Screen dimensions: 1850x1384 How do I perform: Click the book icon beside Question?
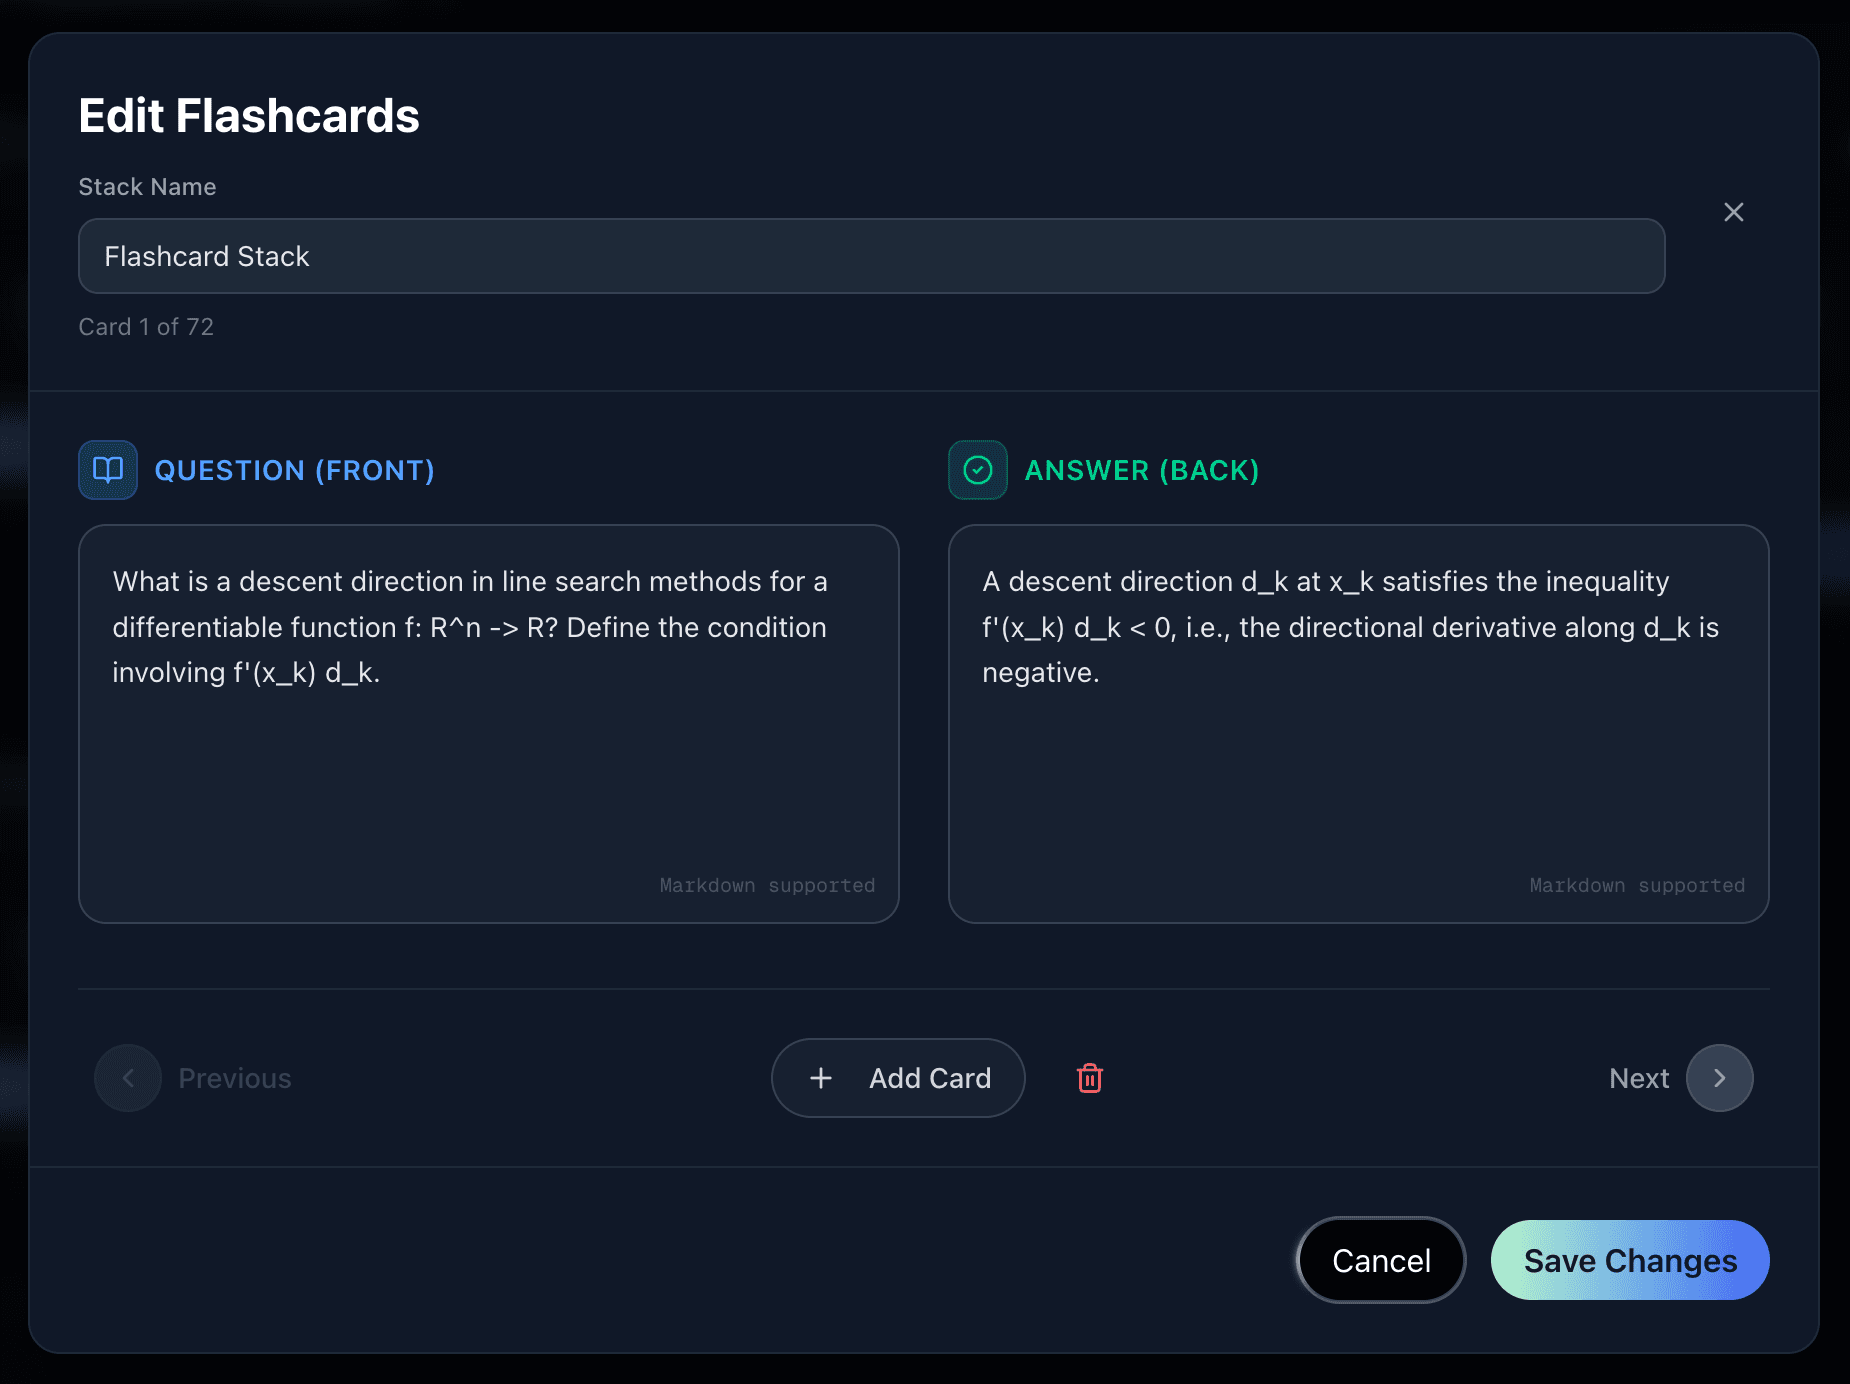tap(108, 470)
